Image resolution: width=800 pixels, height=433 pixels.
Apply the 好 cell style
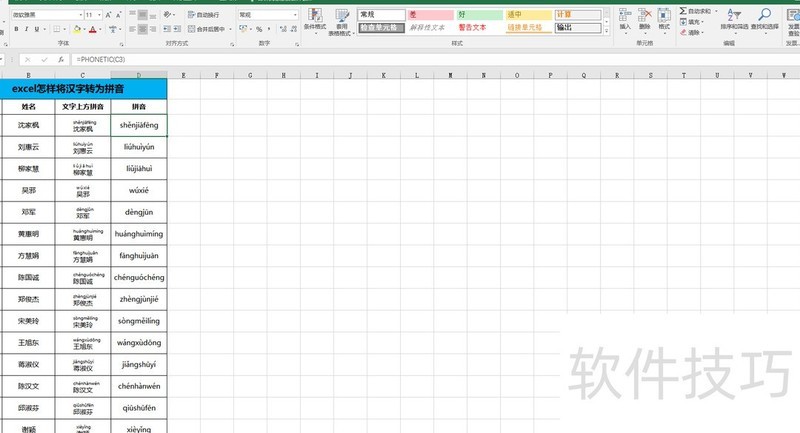478,15
